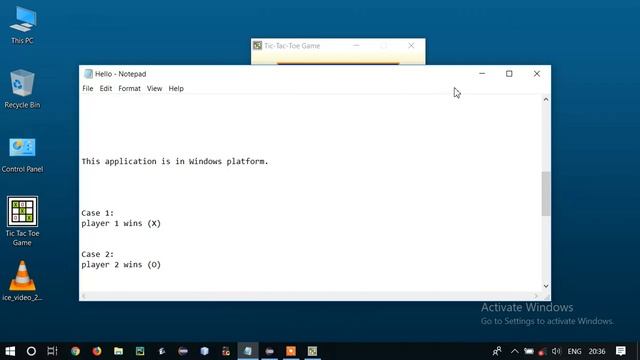Open the Photos app icon in taskbar
Viewport: 640px width, 360px height.
(140, 351)
